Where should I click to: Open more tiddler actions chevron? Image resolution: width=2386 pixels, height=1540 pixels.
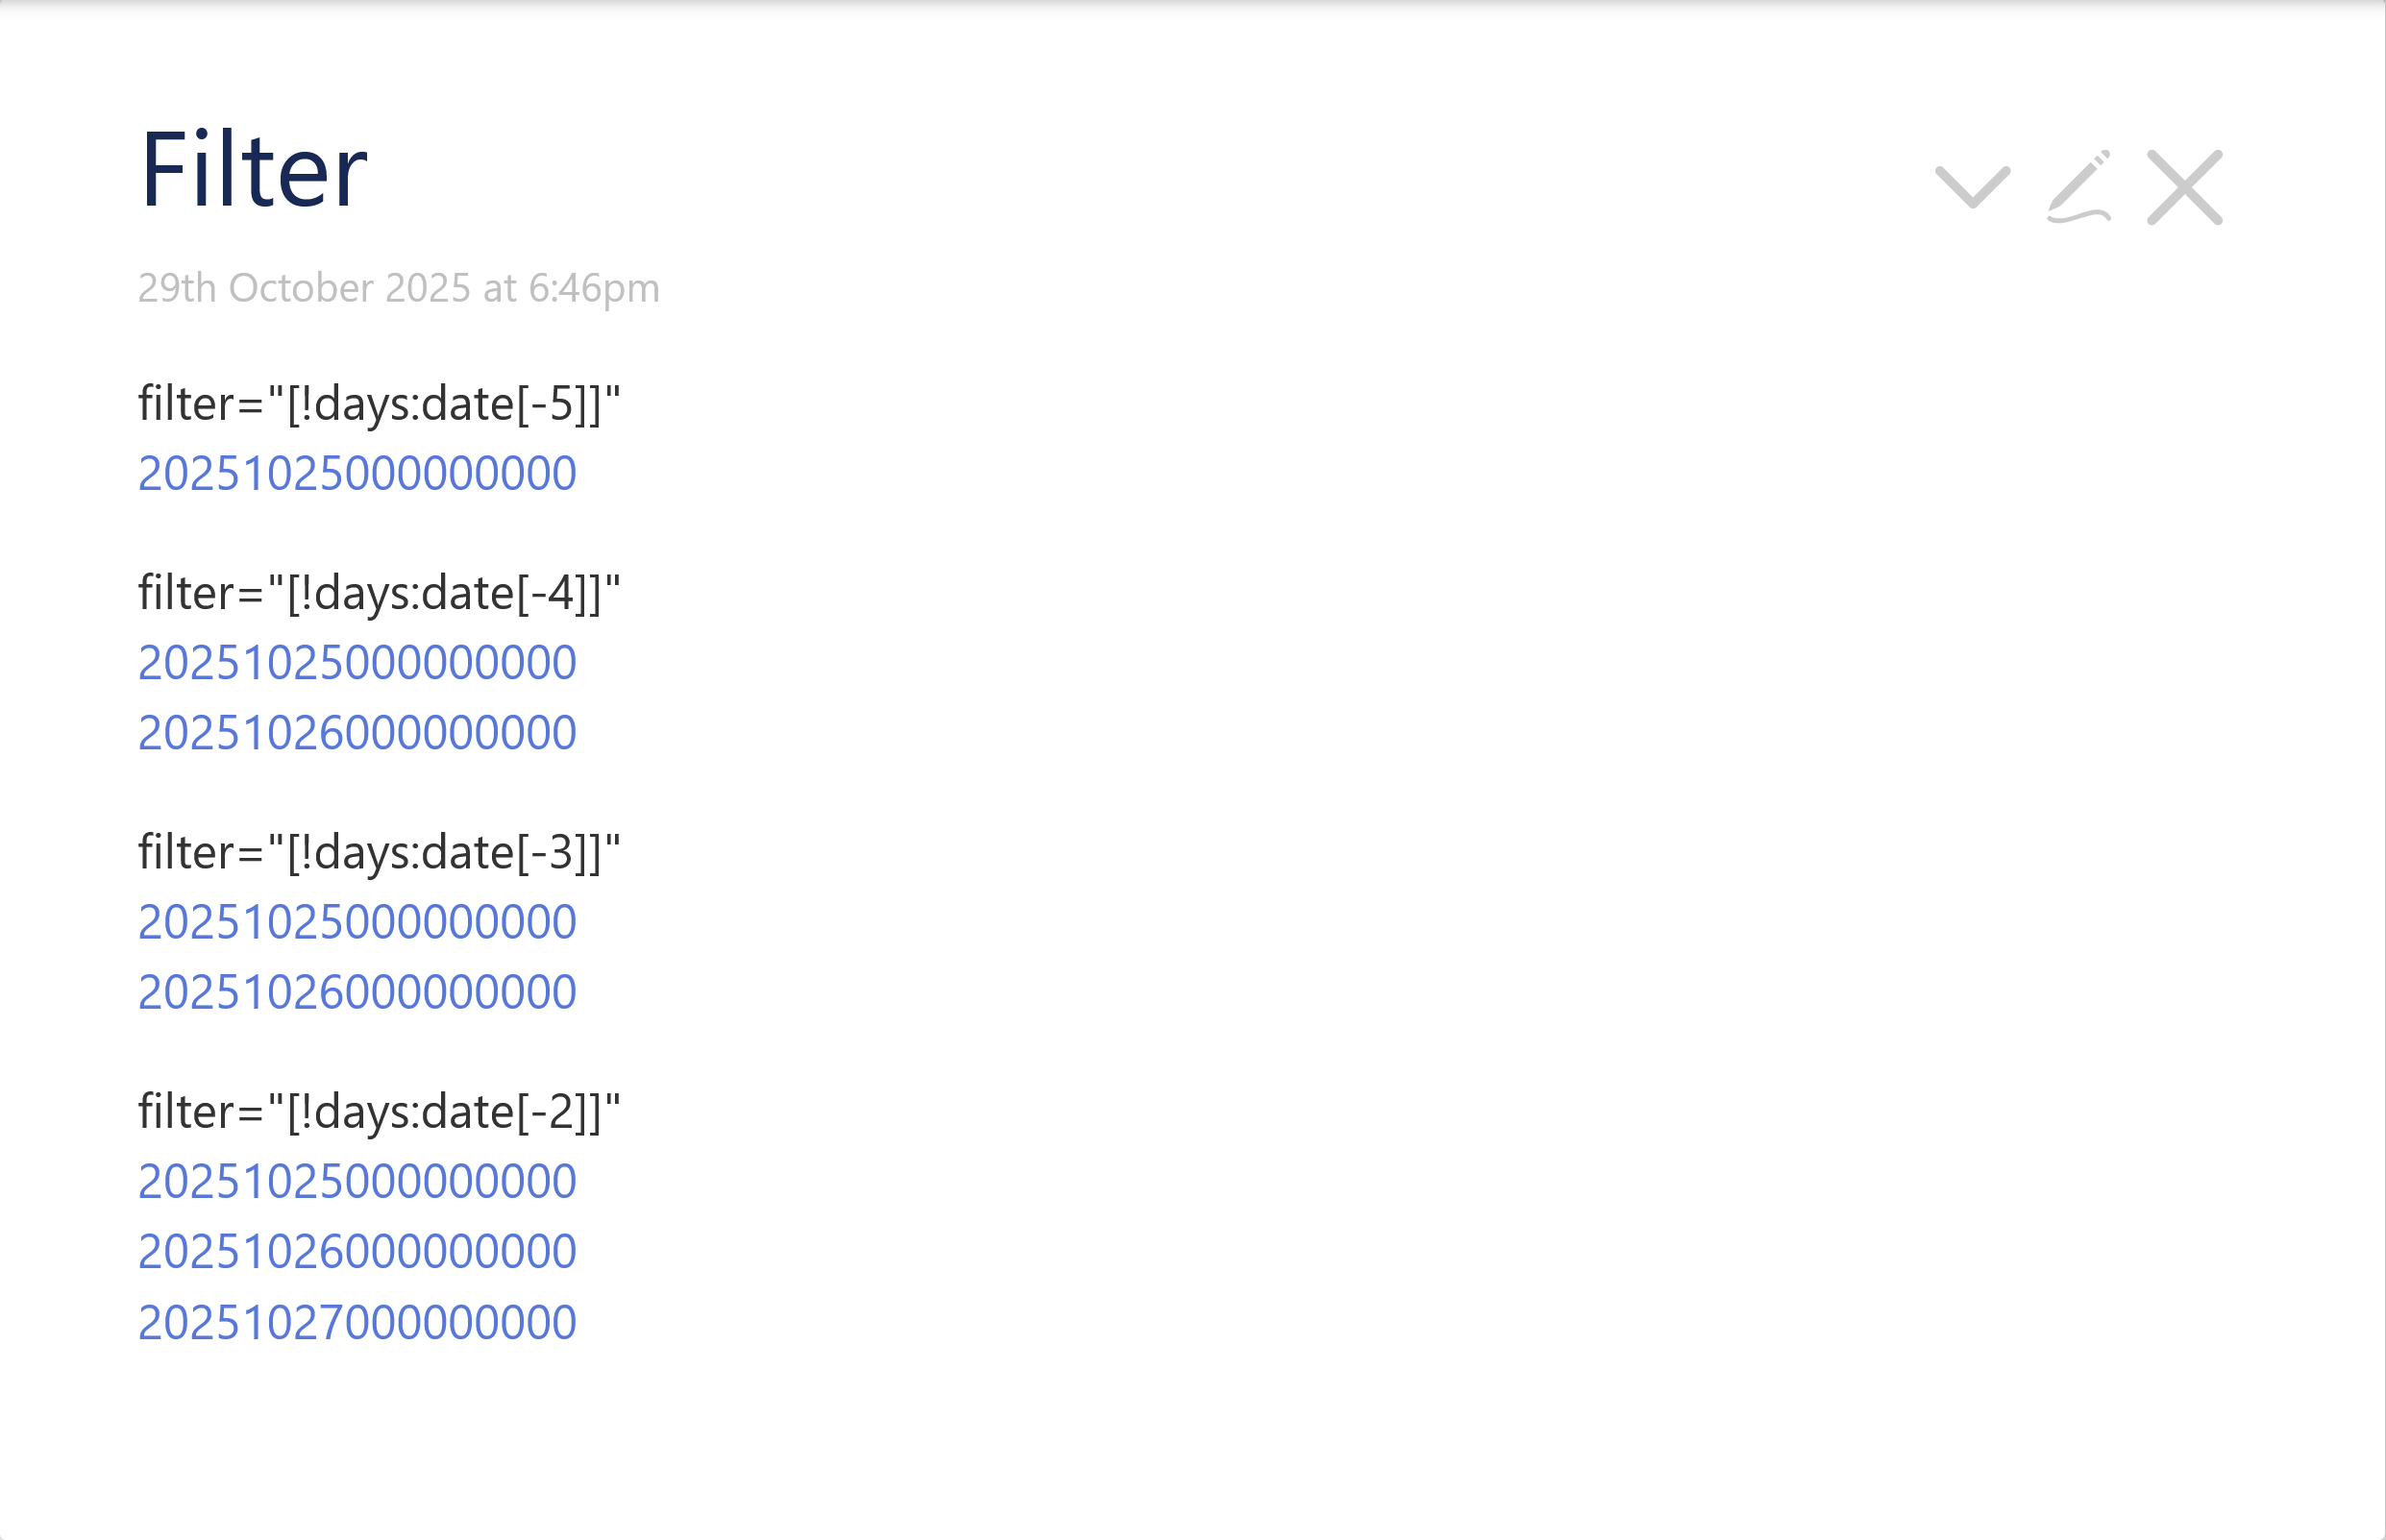[x=1972, y=187]
